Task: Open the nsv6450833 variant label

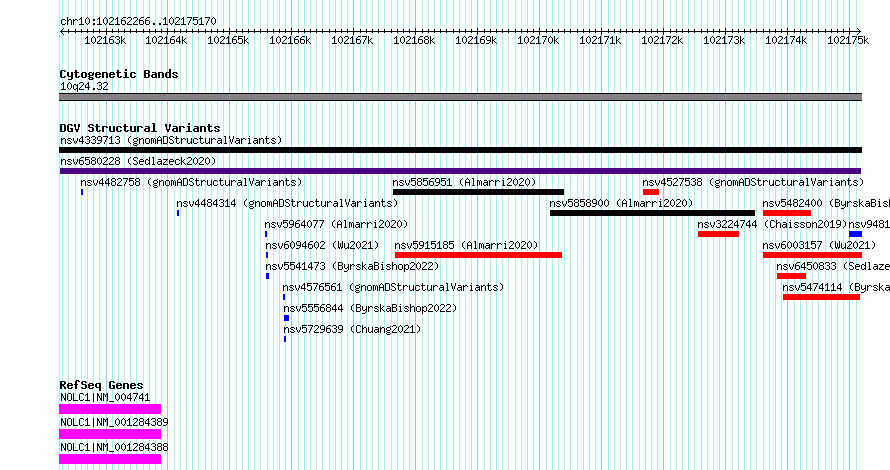Action: coord(833,266)
